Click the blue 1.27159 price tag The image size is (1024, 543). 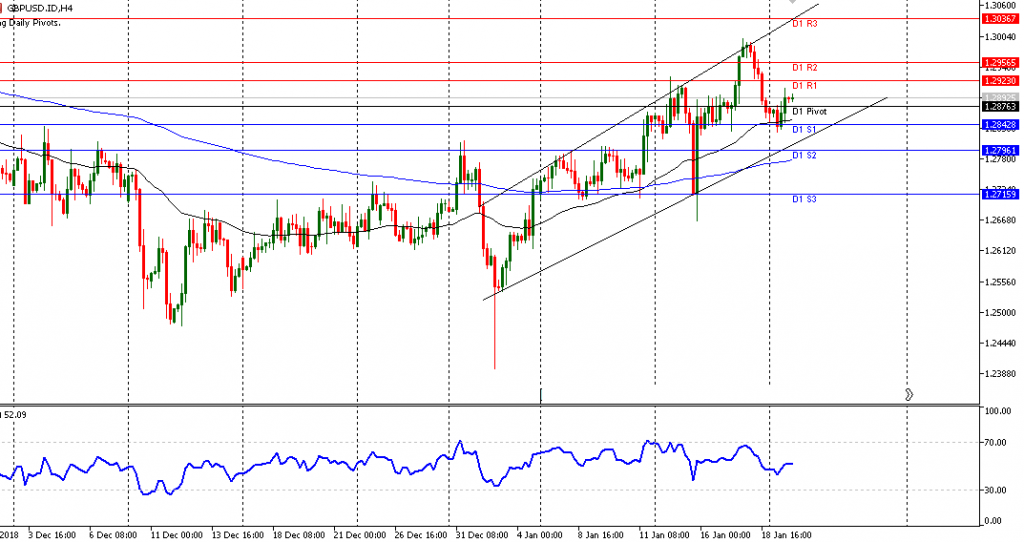[x=1000, y=194]
